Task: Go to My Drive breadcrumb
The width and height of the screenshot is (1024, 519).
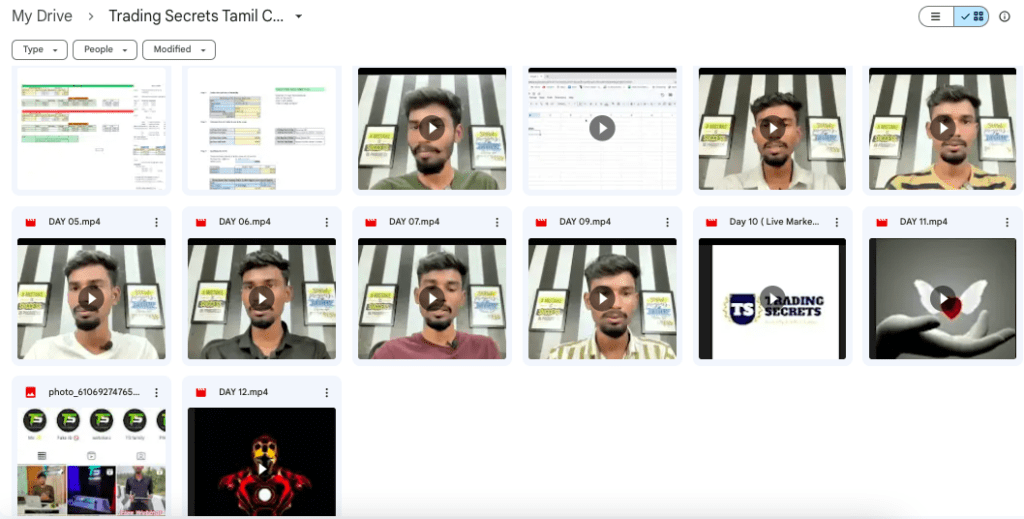Action: 42,17
